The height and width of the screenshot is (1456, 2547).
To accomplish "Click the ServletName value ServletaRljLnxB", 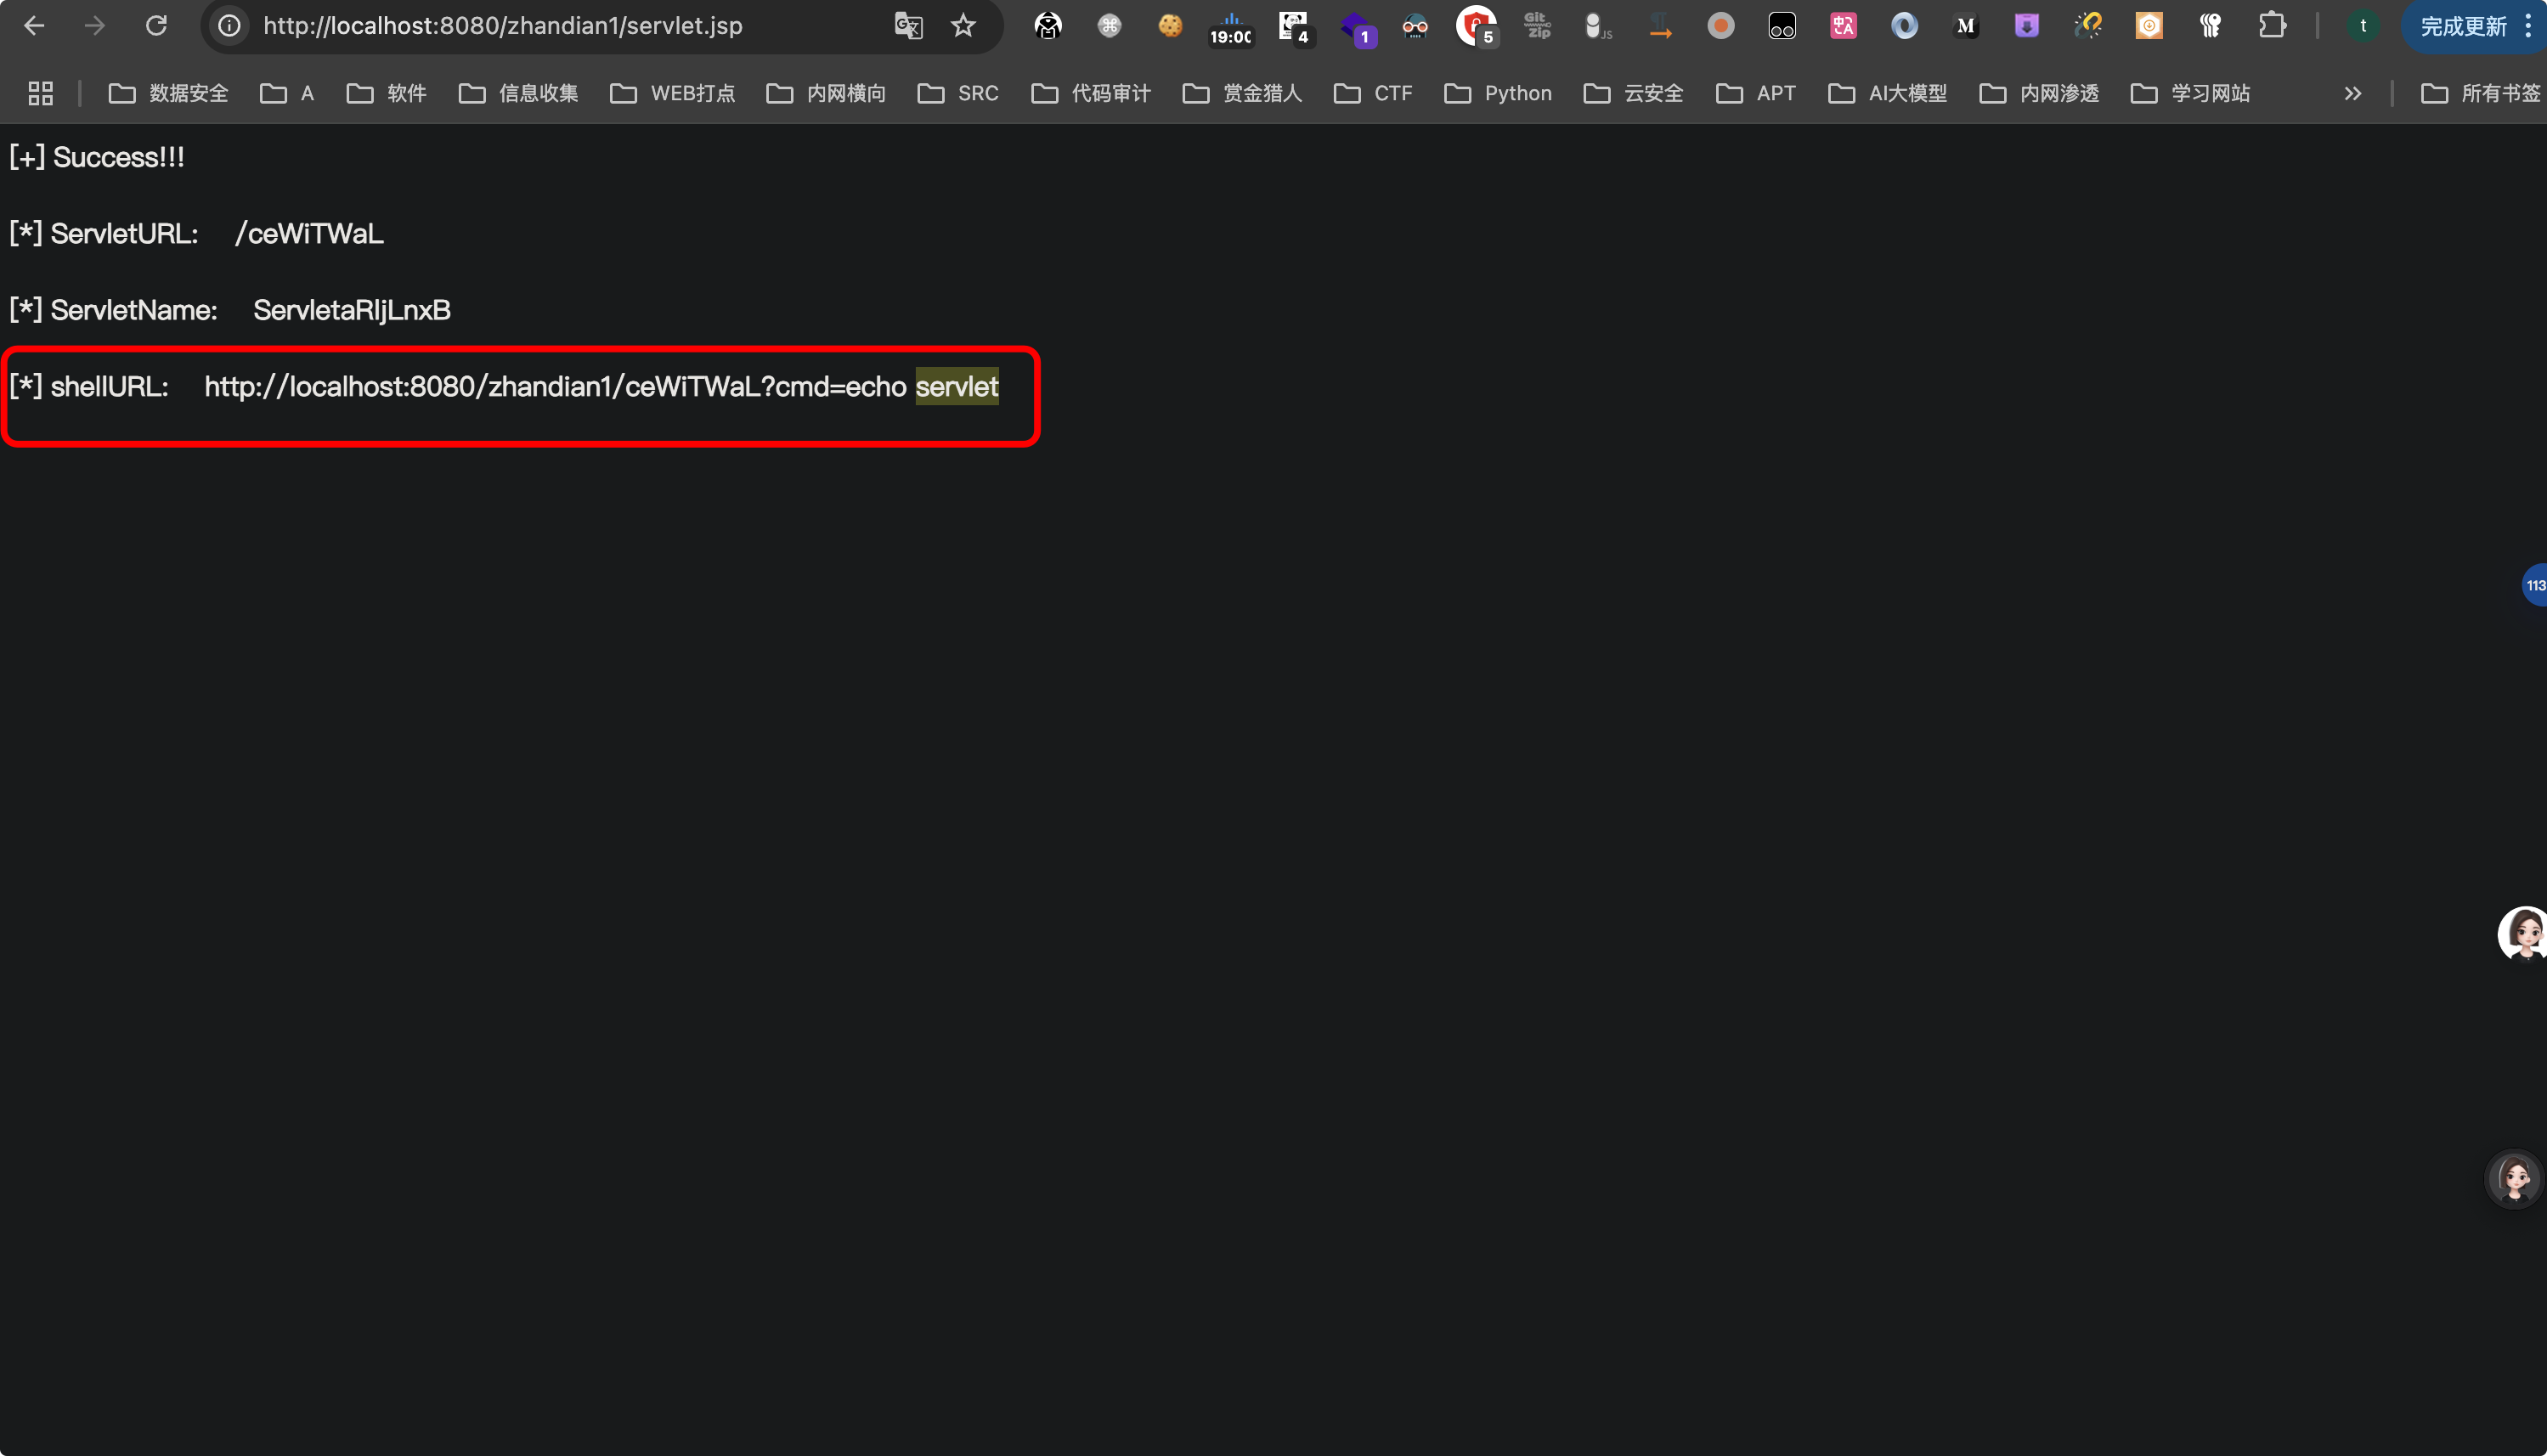I will (x=352, y=310).
